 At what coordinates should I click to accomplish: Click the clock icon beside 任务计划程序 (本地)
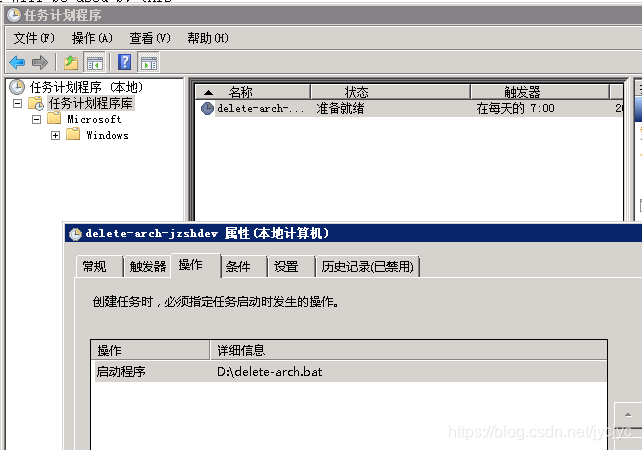point(17,87)
